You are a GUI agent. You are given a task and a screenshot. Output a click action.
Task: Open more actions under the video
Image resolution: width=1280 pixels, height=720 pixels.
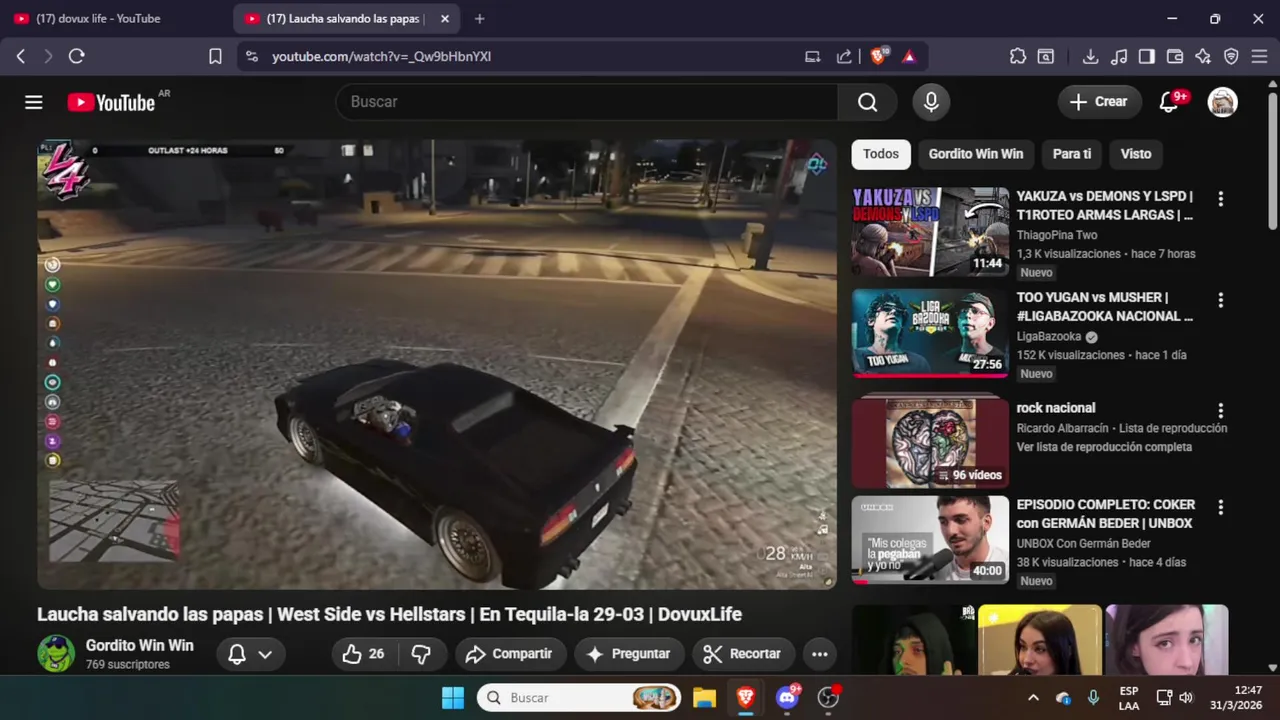point(819,654)
